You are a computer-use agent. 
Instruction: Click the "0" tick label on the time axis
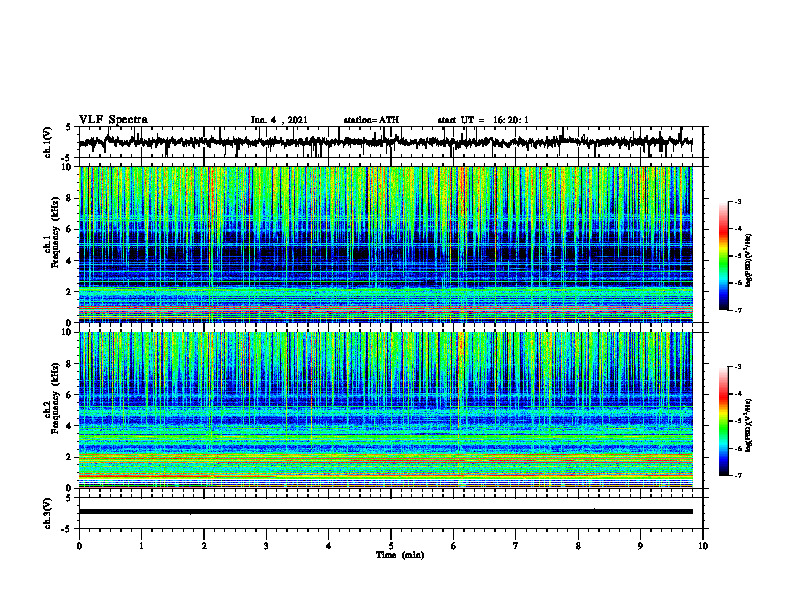79,546
